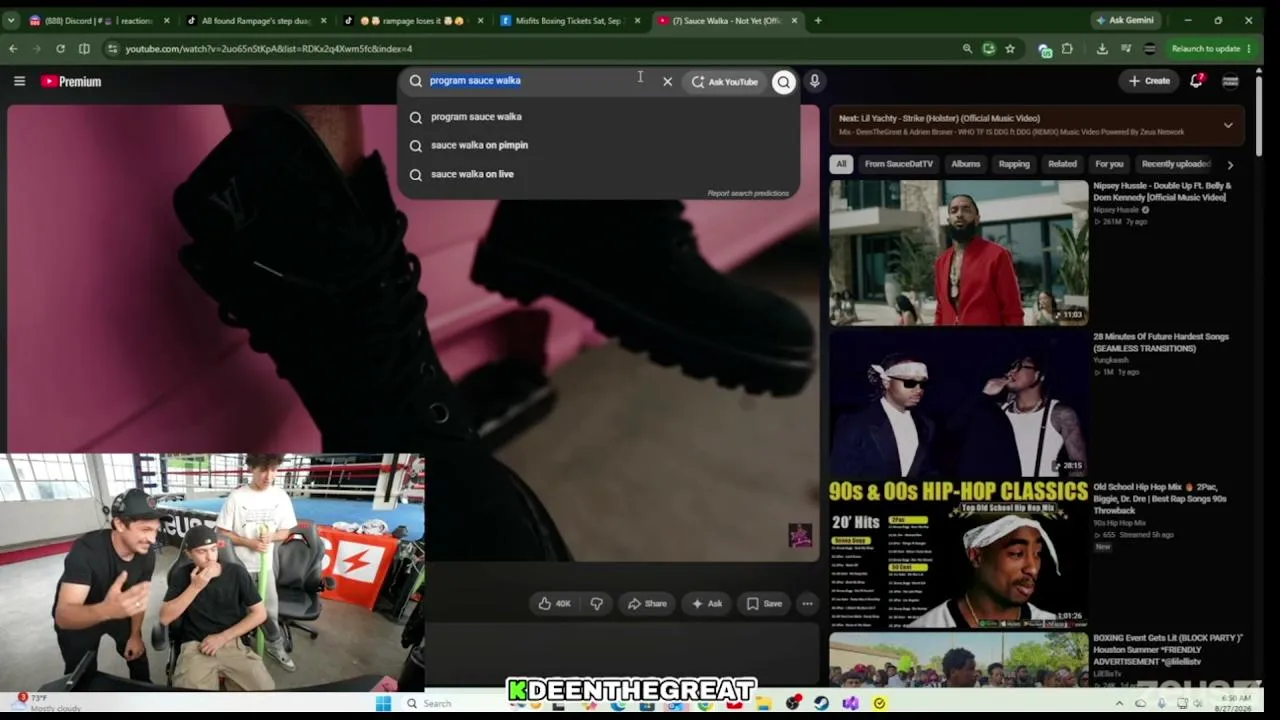Screen dimensions: 1280x720
Task: Open the YouTube guide hamburger menu
Action: [x=19, y=81]
